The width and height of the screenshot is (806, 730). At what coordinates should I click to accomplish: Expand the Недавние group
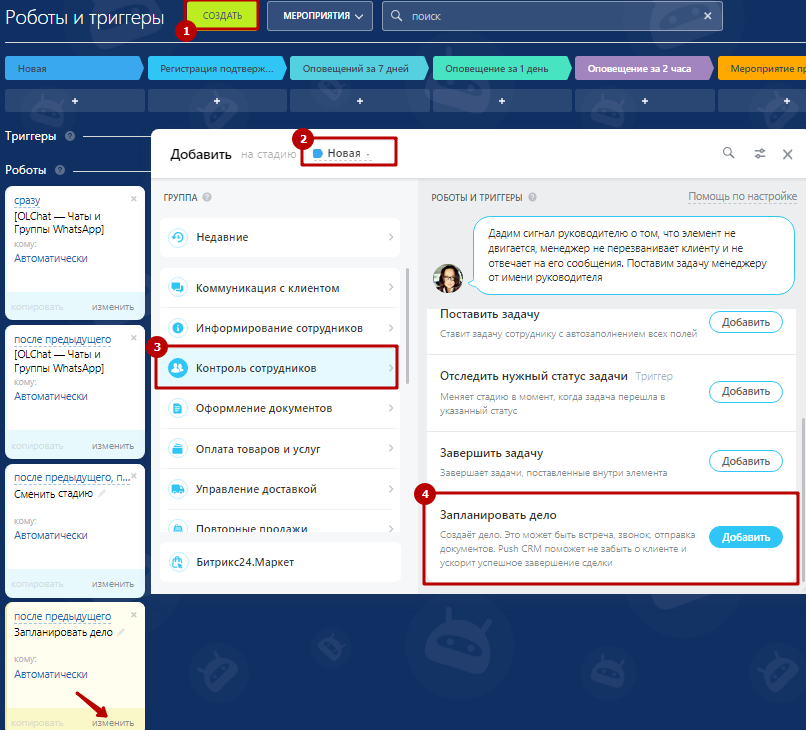click(279, 238)
